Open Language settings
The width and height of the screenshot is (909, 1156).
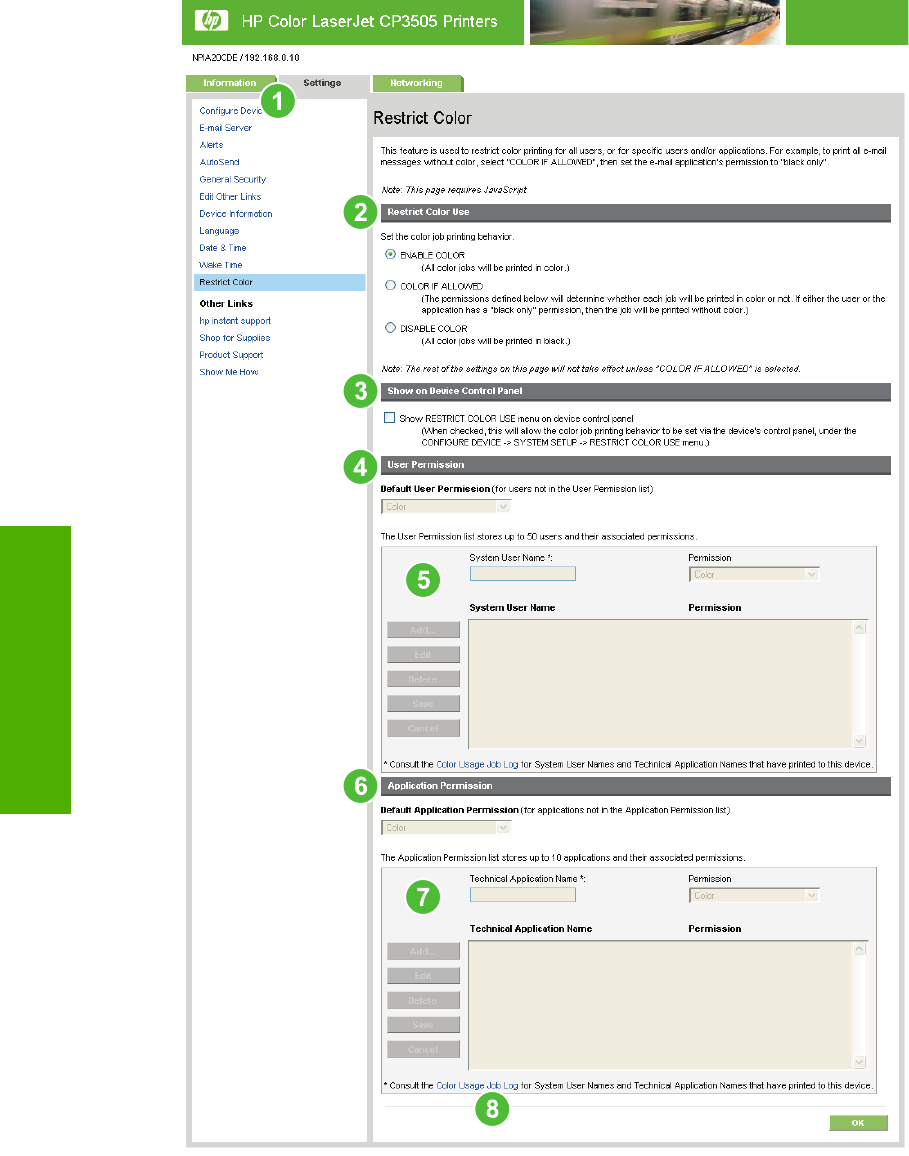(219, 231)
